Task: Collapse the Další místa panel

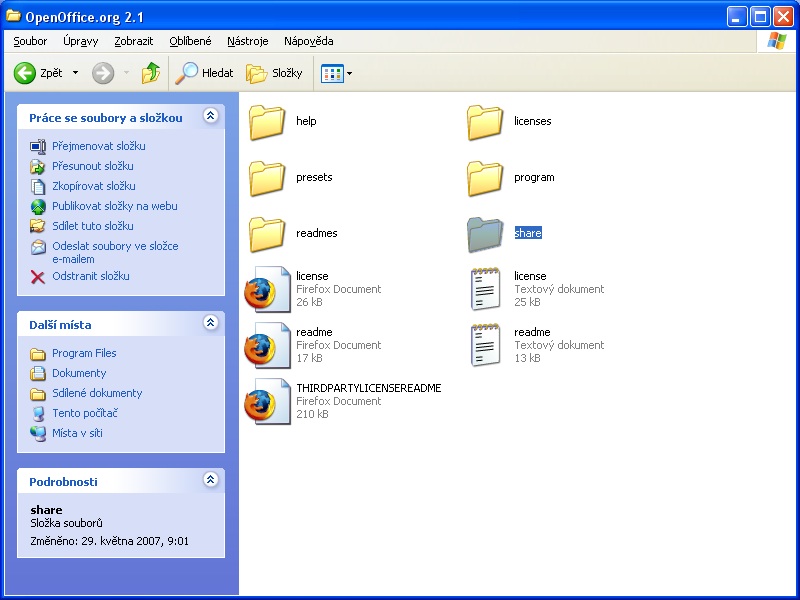Action: click(x=210, y=324)
